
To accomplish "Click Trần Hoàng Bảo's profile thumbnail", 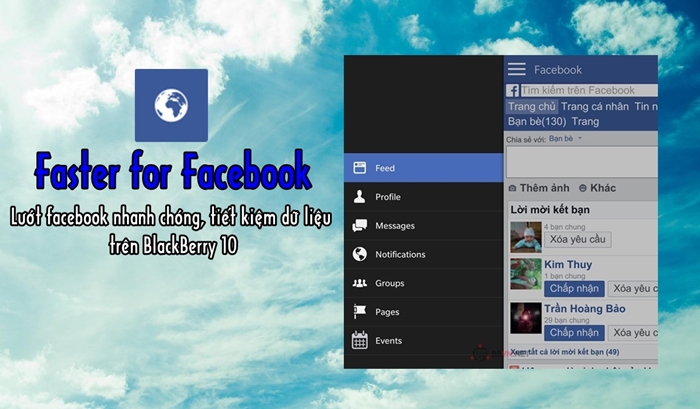I will (526, 318).
